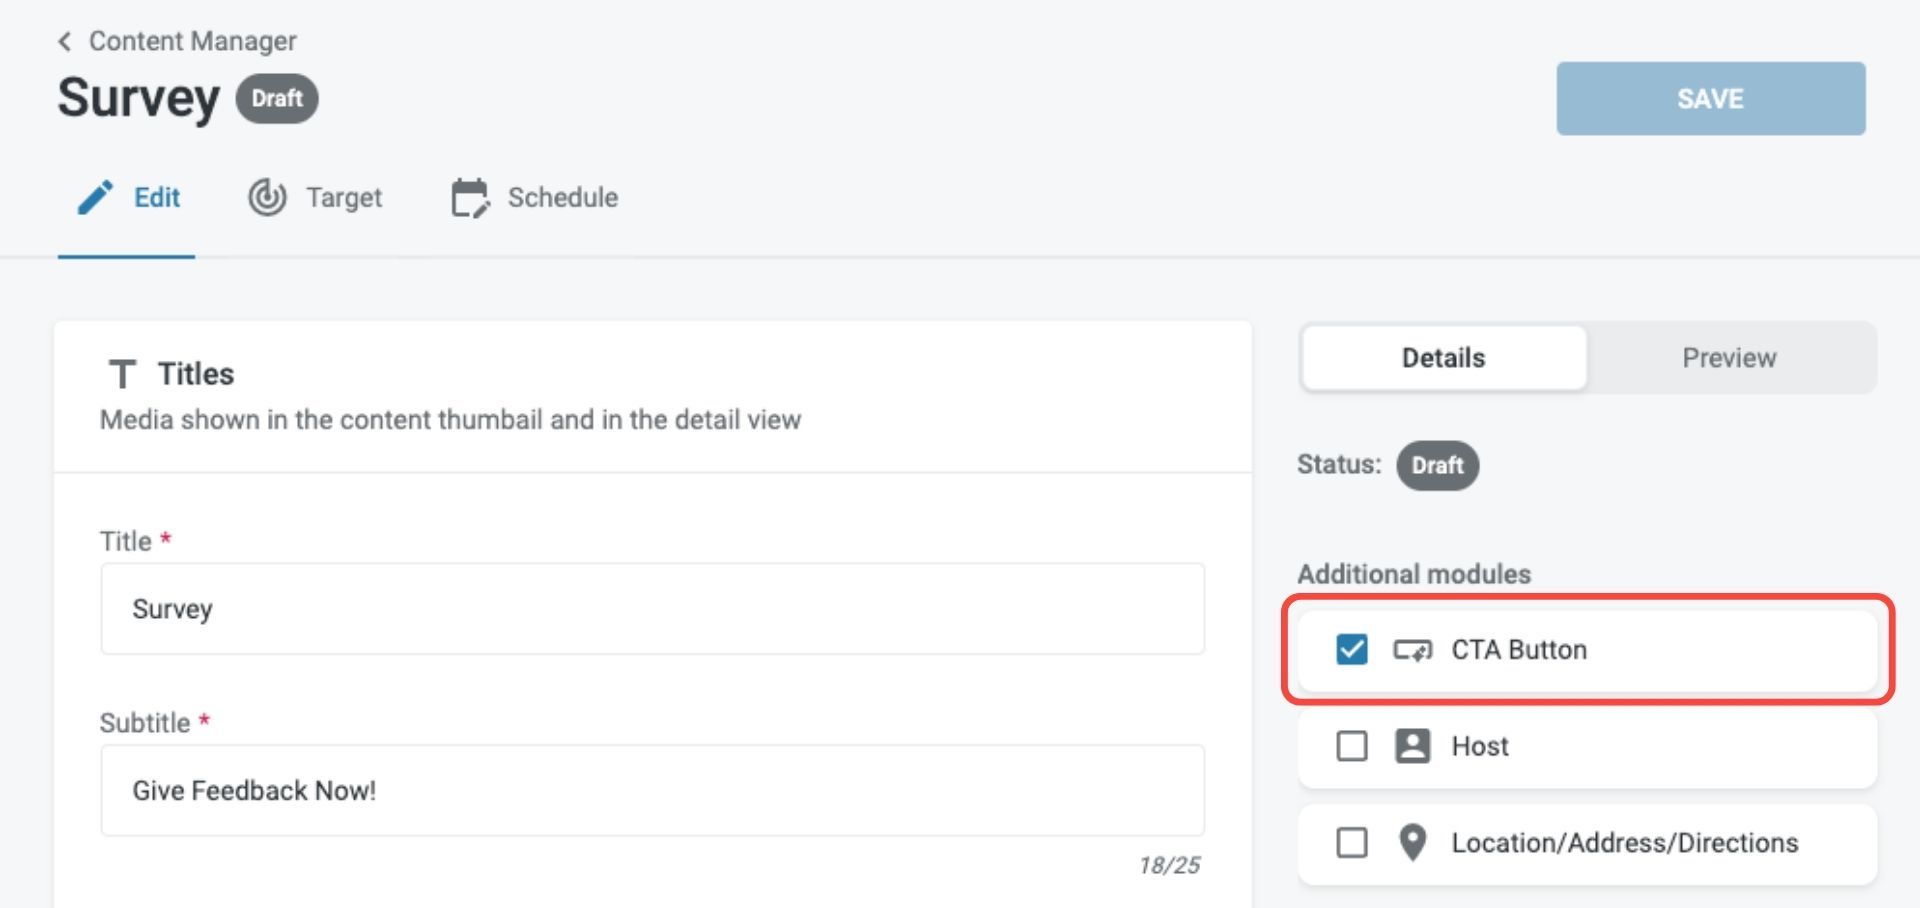Click the pencil icon on Edit tab

tap(95, 198)
